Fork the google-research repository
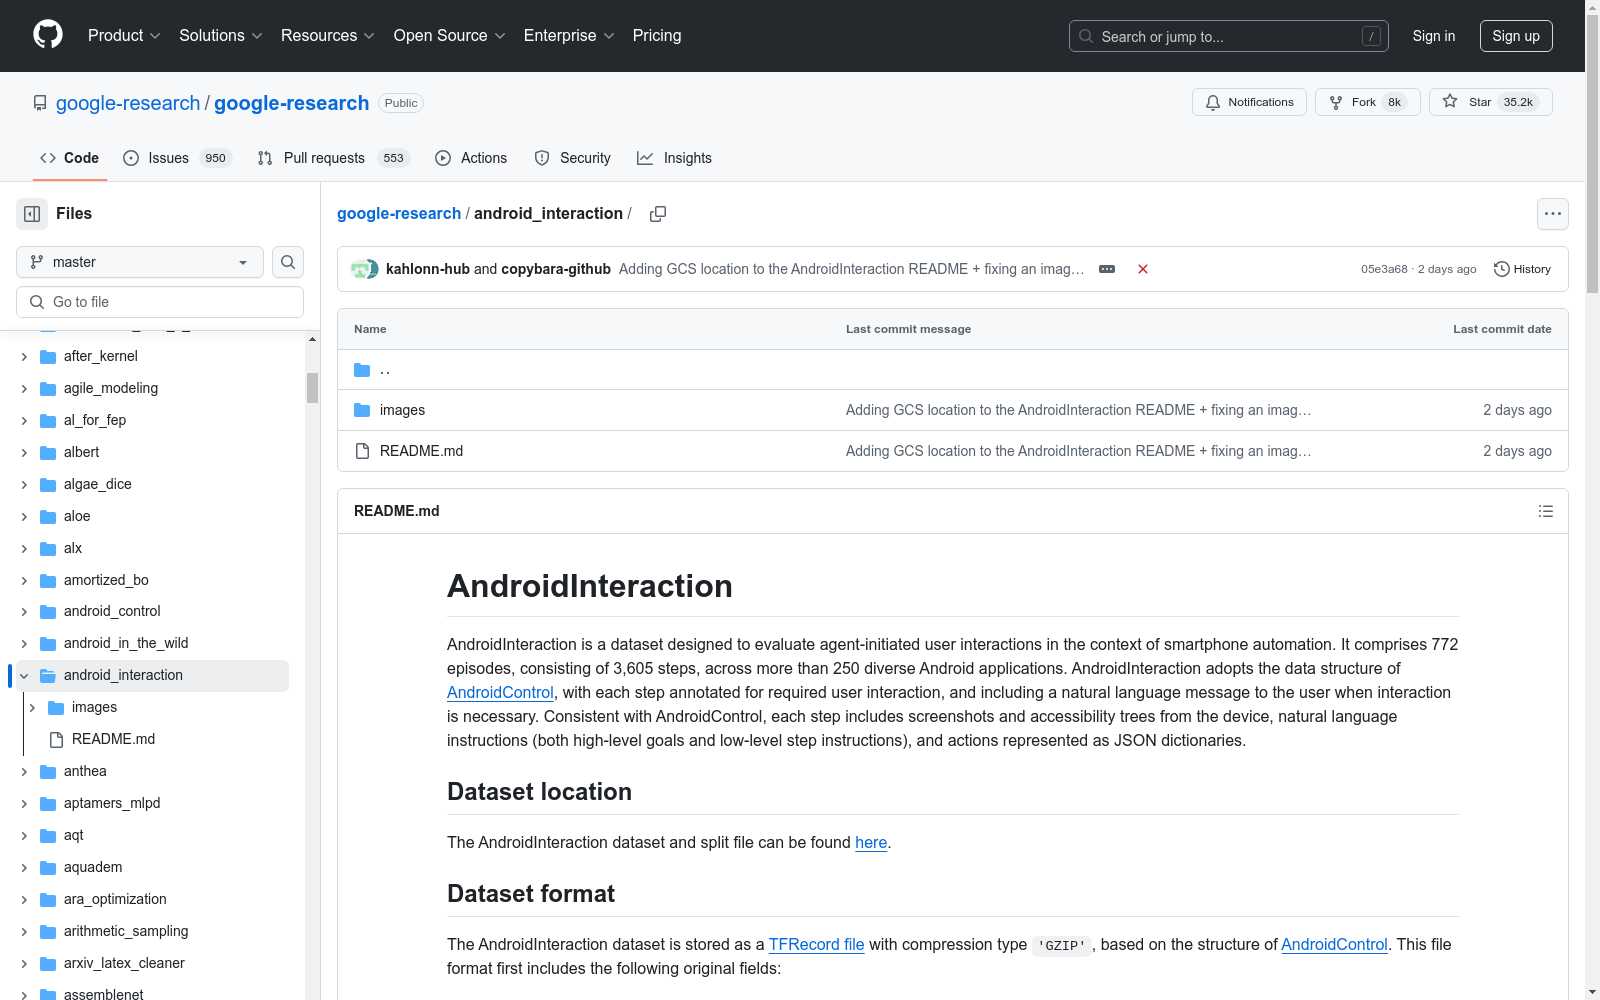 click(1368, 102)
